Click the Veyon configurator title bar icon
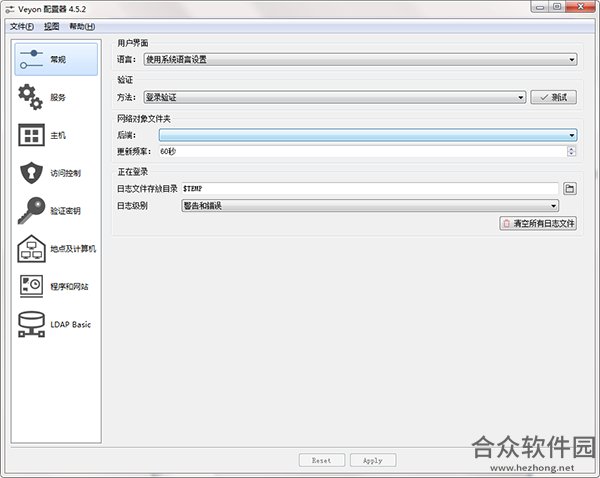Image resolution: width=600 pixels, height=478 pixels. pos(10,9)
